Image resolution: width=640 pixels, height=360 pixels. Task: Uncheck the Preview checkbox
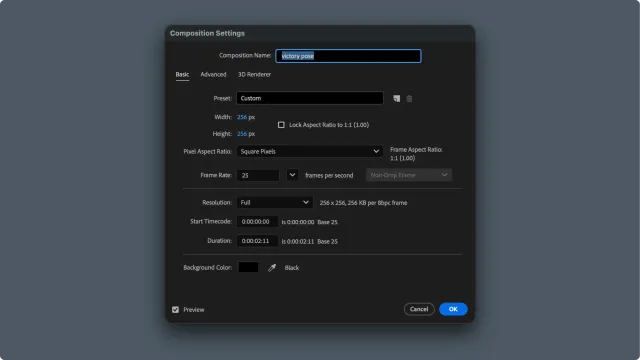tap(176, 310)
